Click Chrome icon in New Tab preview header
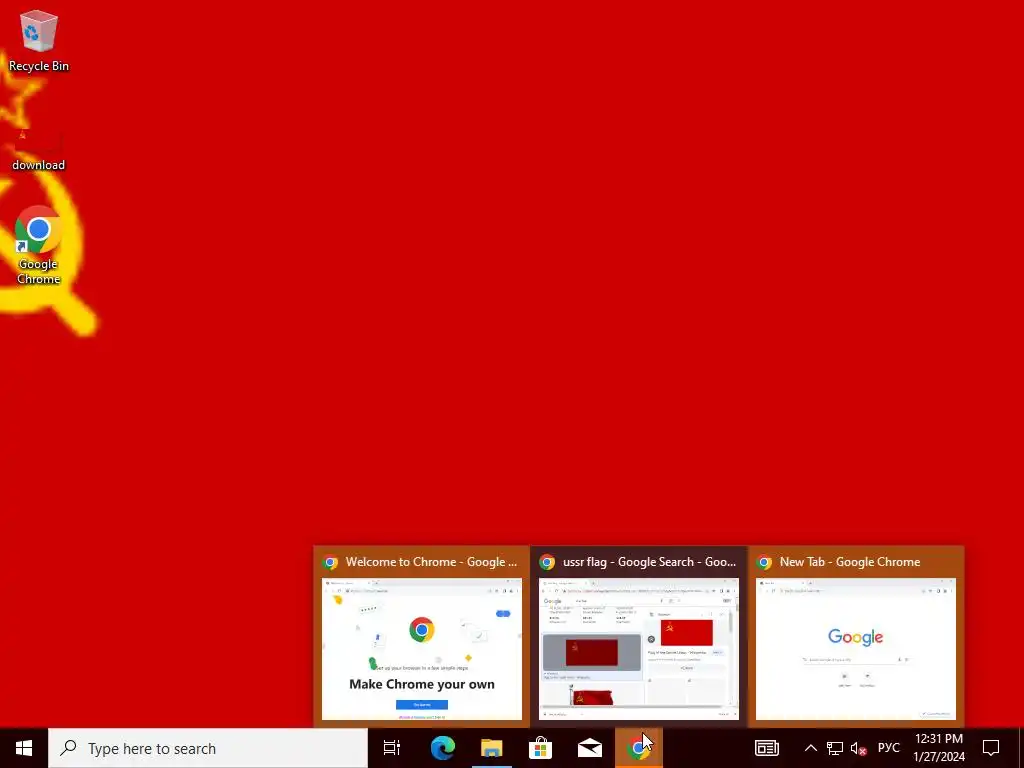Viewport: 1024px width, 768px height. [x=764, y=562]
